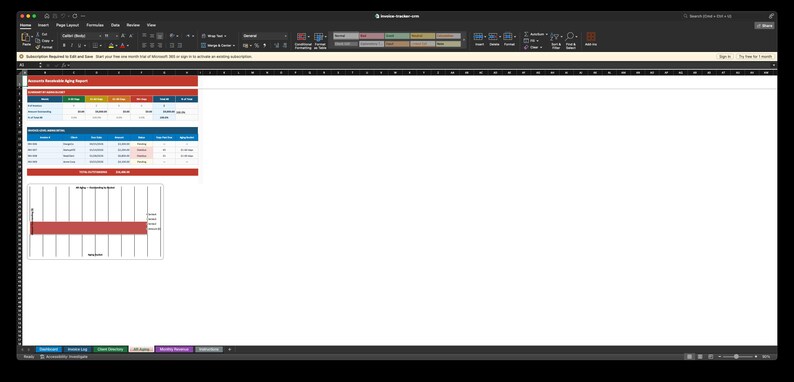
Task: Click the Share button
Action: pyautogui.click(x=765, y=26)
